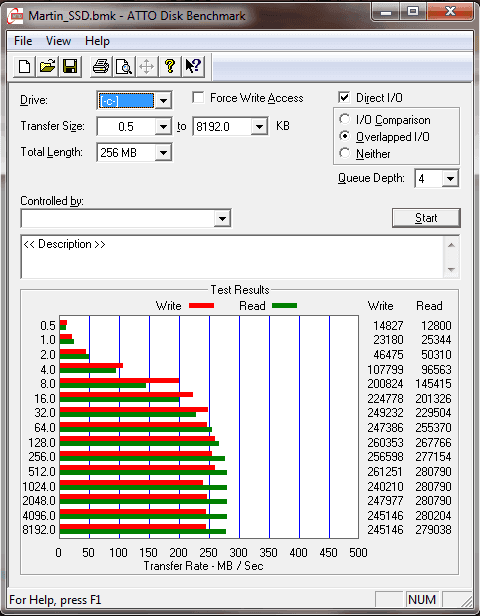The height and width of the screenshot is (616, 480).
Task: Click the 128.0 transfer size row label
Action: (x=42, y=443)
